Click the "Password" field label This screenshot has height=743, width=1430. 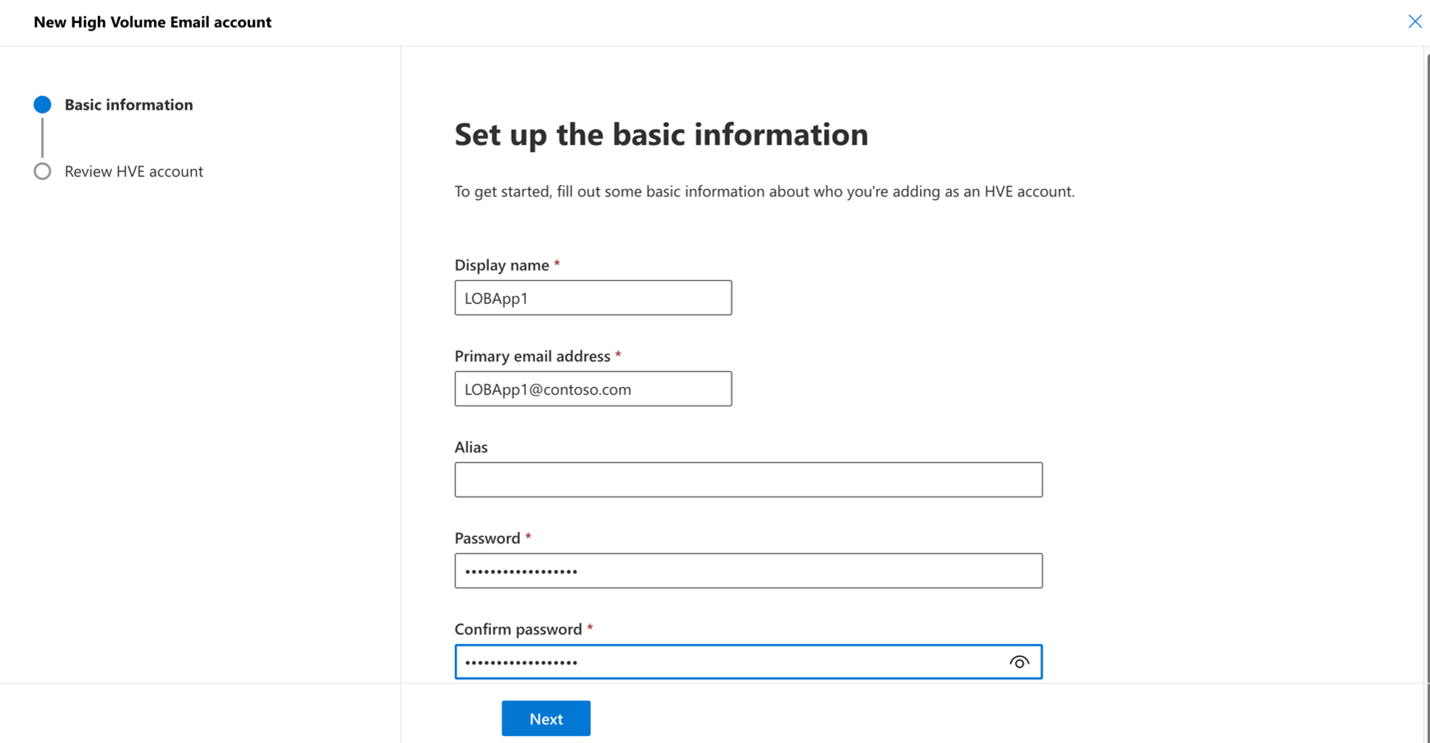487,538
